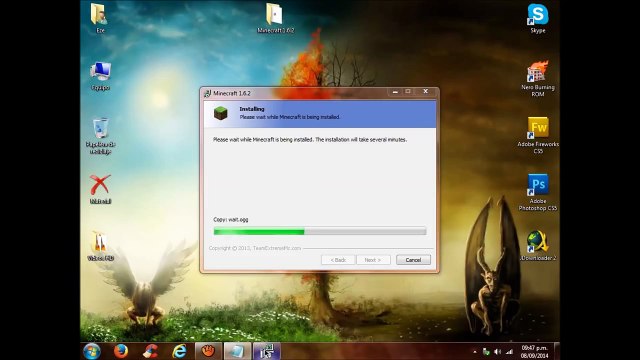
Task: Open the taskbar clock showing 09:47 p.m.
Action: pos(534,351)
